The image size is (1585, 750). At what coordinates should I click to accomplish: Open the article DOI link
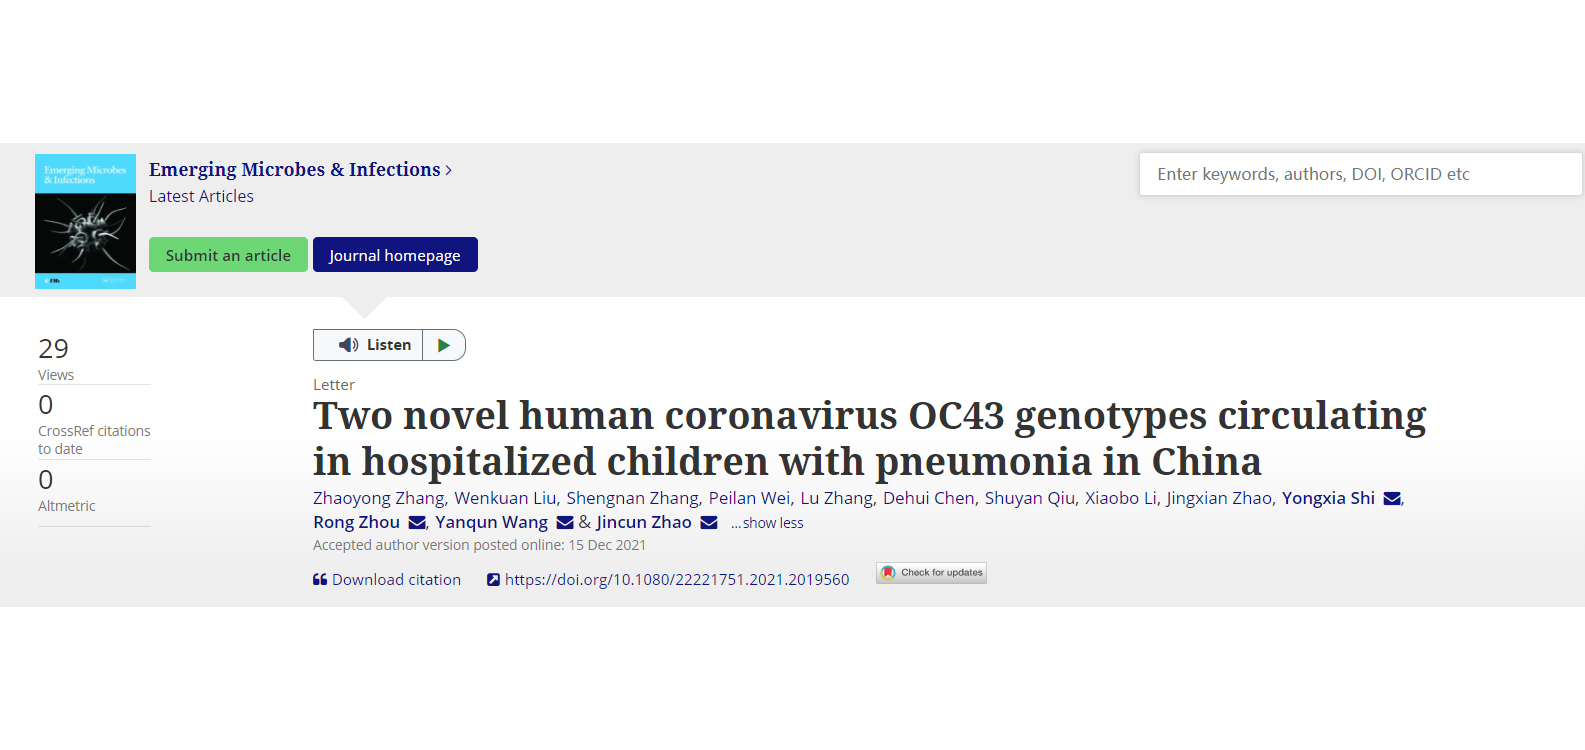(x=677, y=580)
